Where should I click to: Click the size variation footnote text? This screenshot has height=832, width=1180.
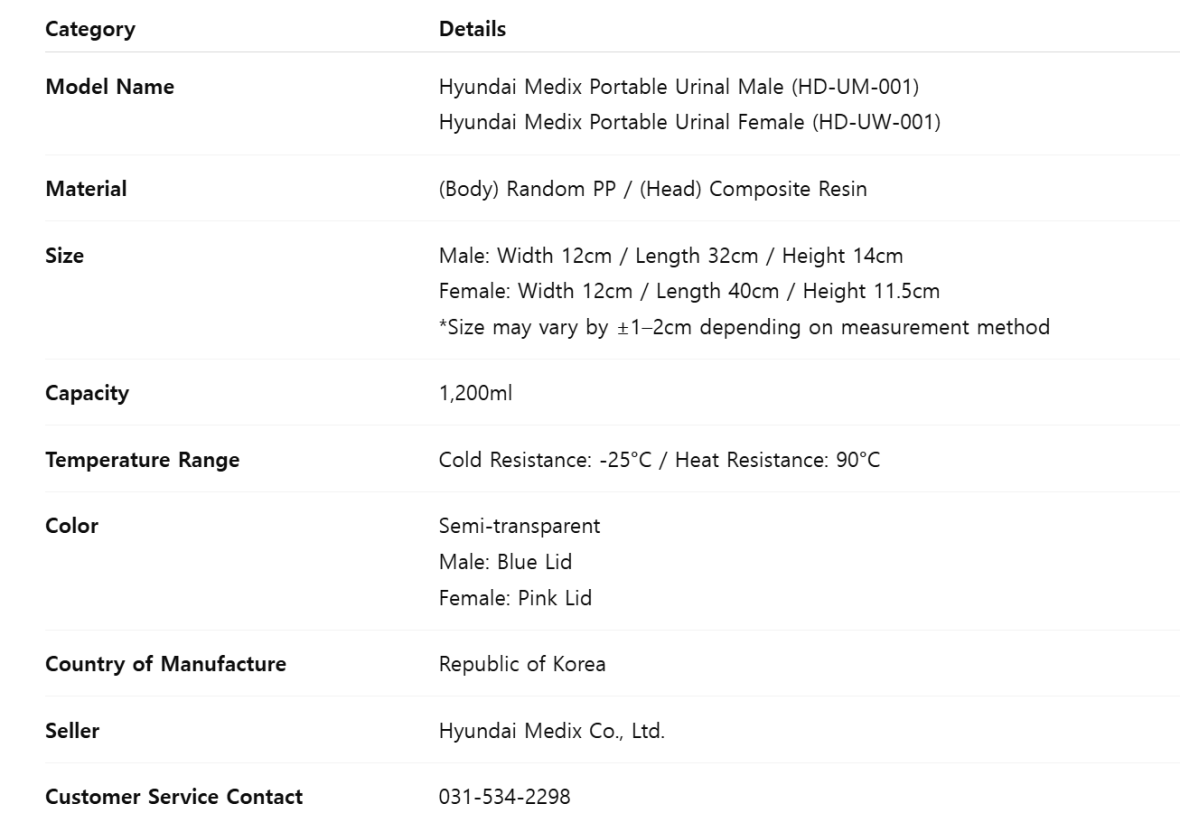click(744, 327)
